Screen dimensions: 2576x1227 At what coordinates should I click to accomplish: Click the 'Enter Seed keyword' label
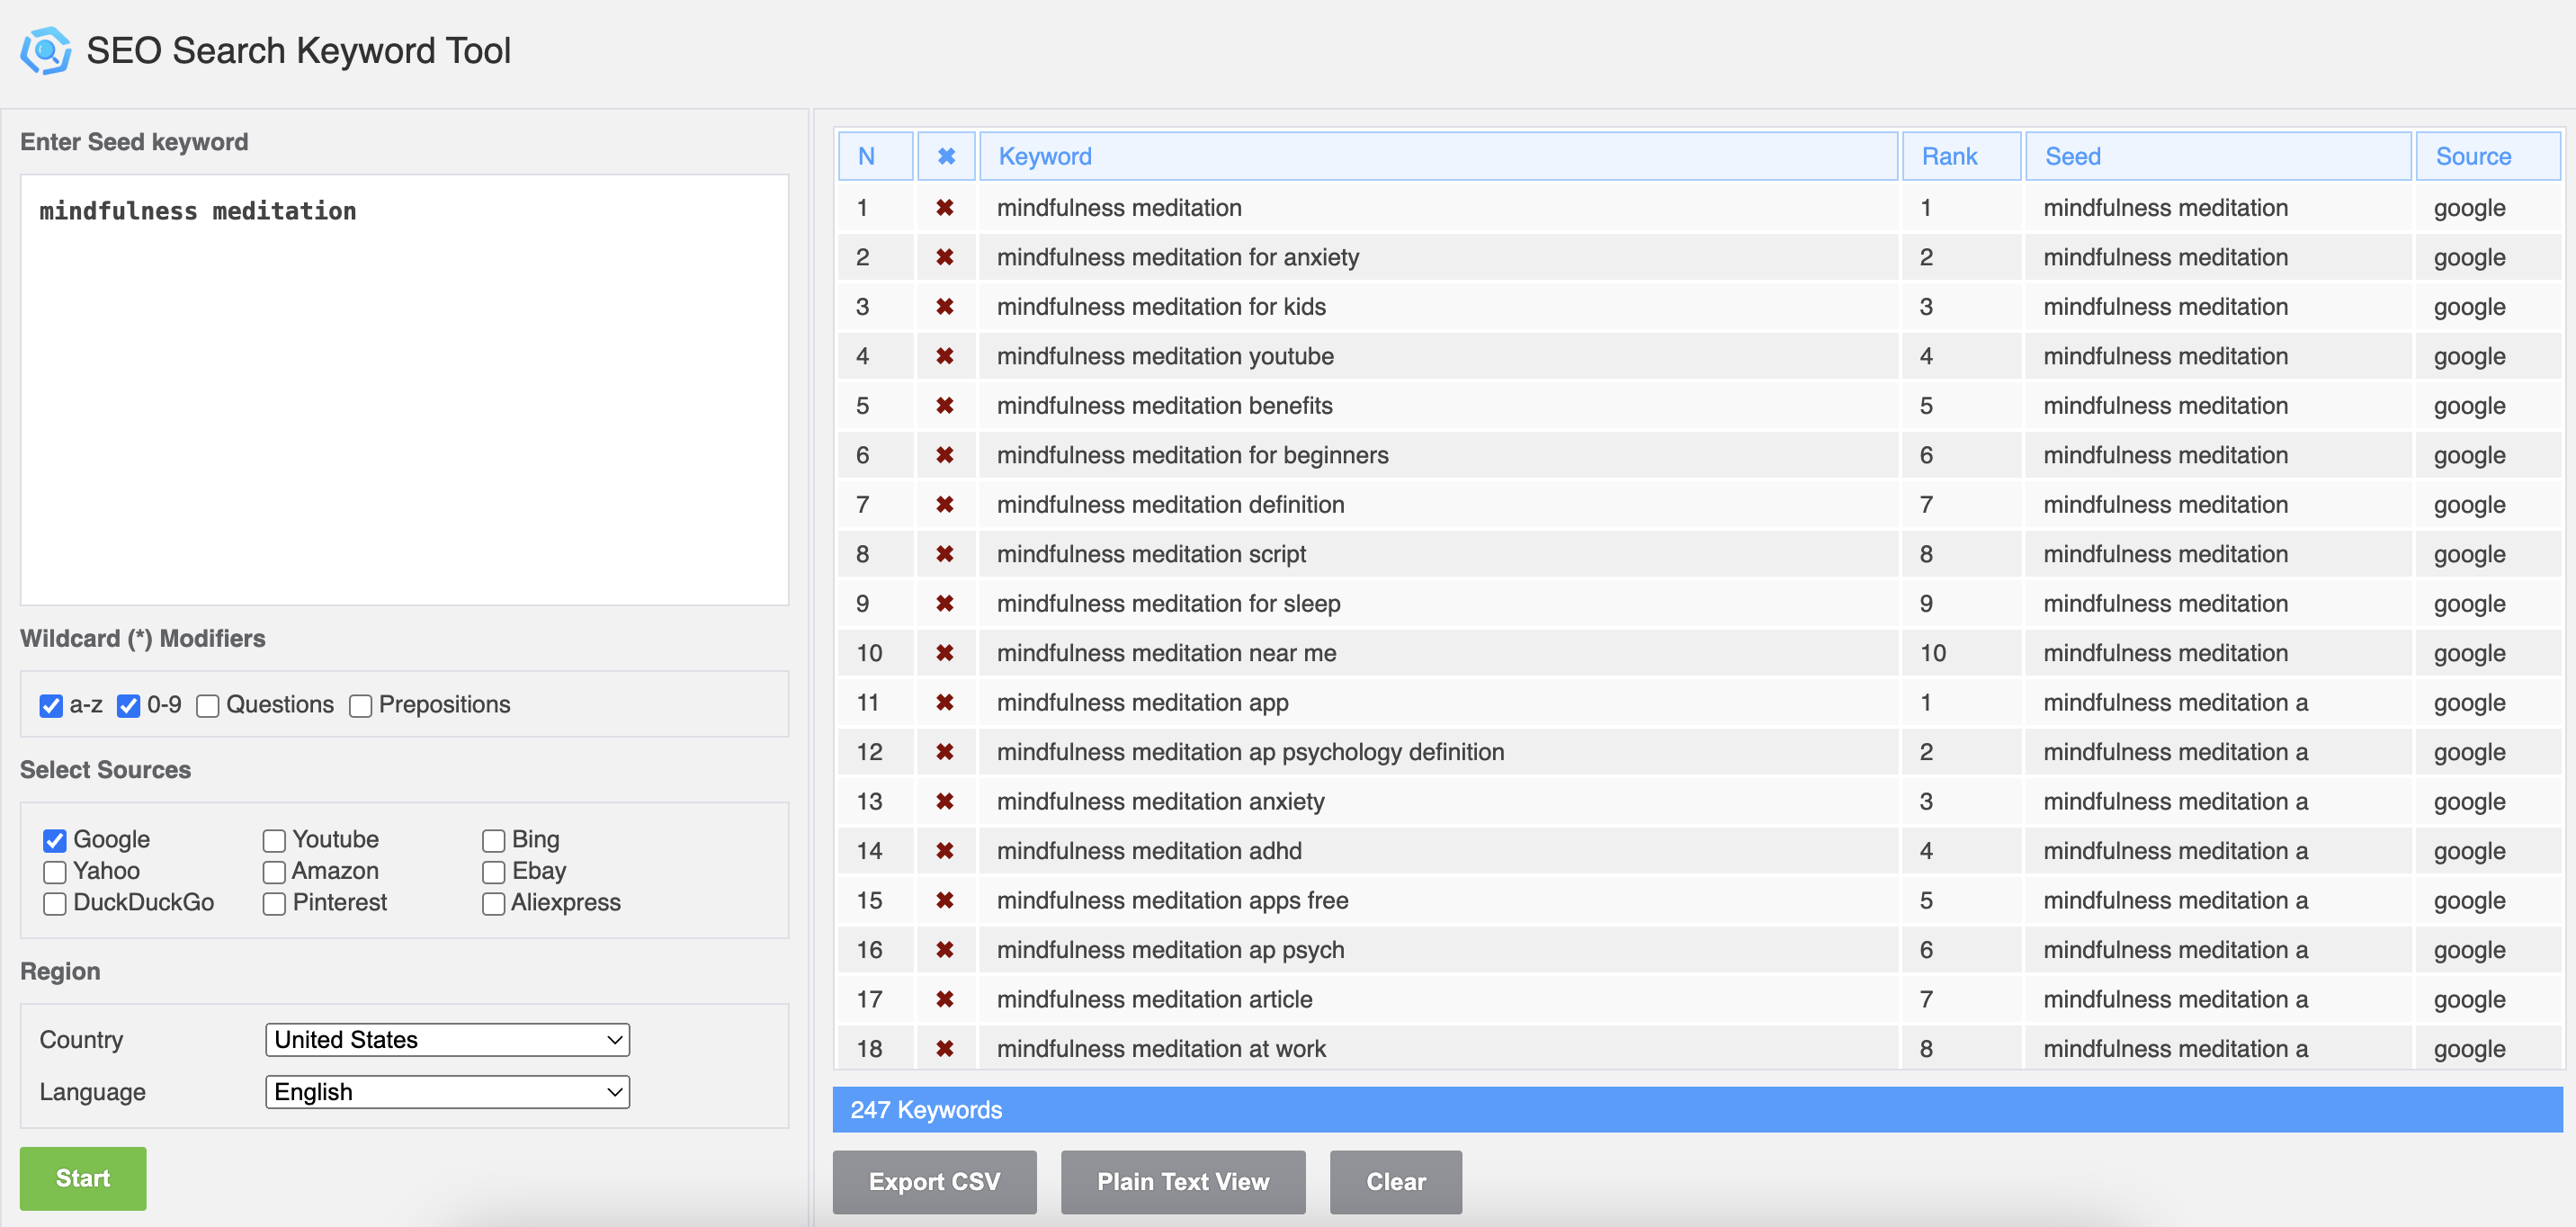click(x=134, y=142)
